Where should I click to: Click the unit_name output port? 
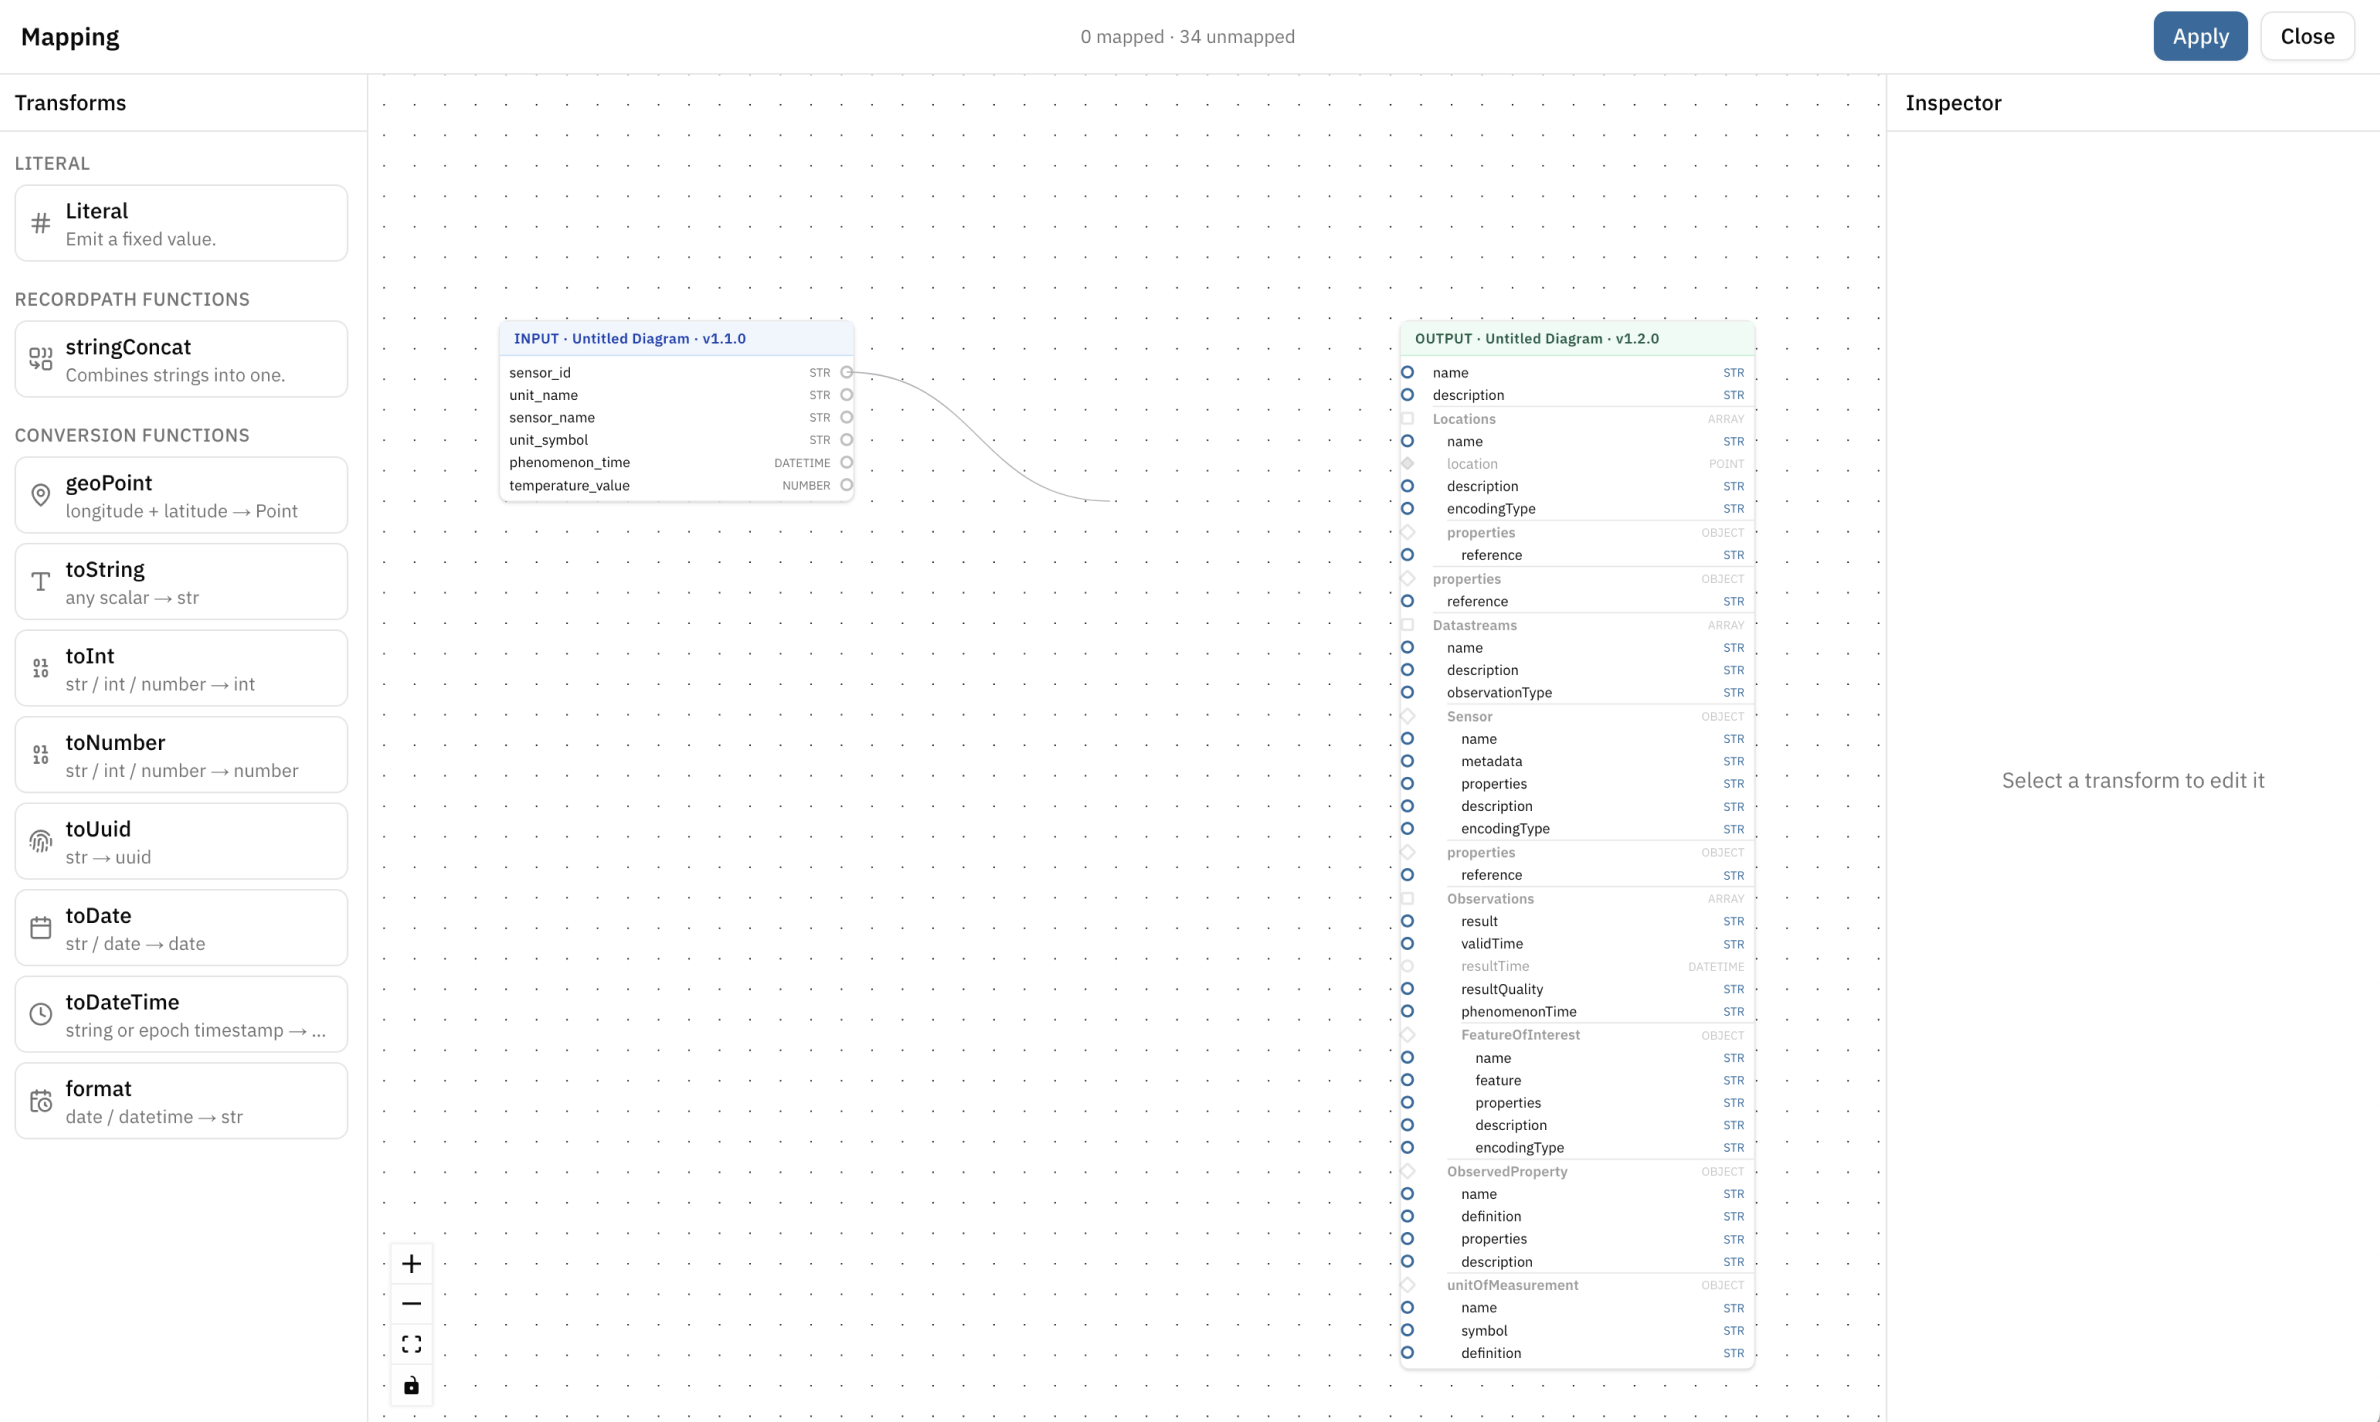847,395
